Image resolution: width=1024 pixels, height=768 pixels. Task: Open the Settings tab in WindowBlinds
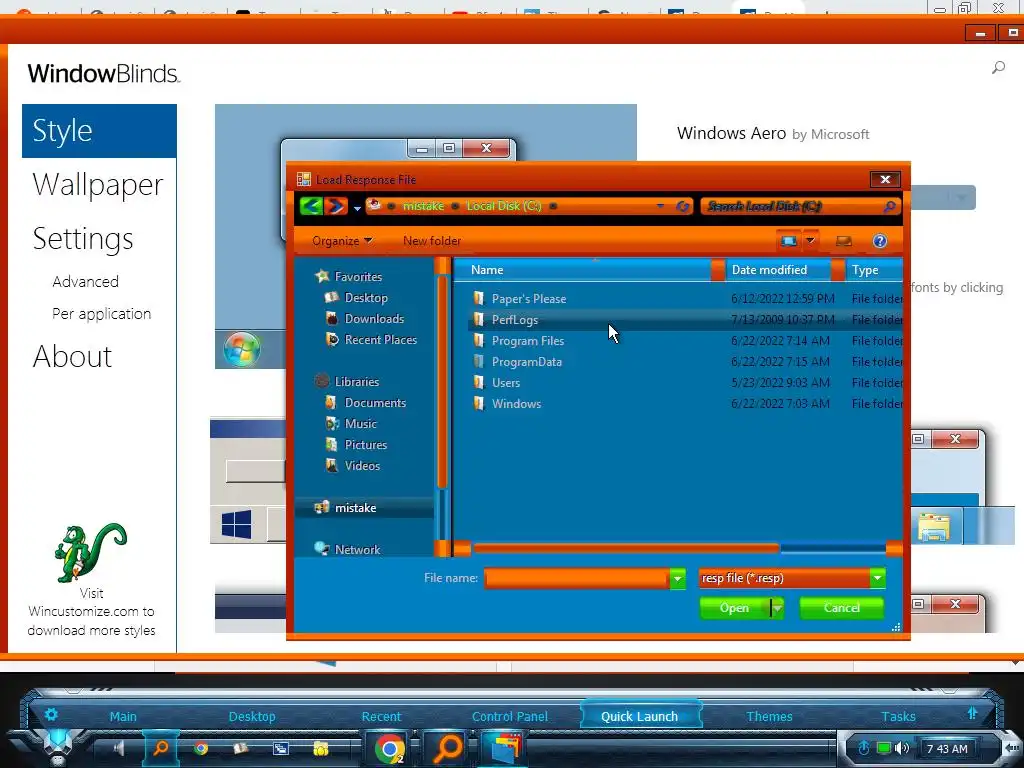pyautogui.click(x=83, y=238)
